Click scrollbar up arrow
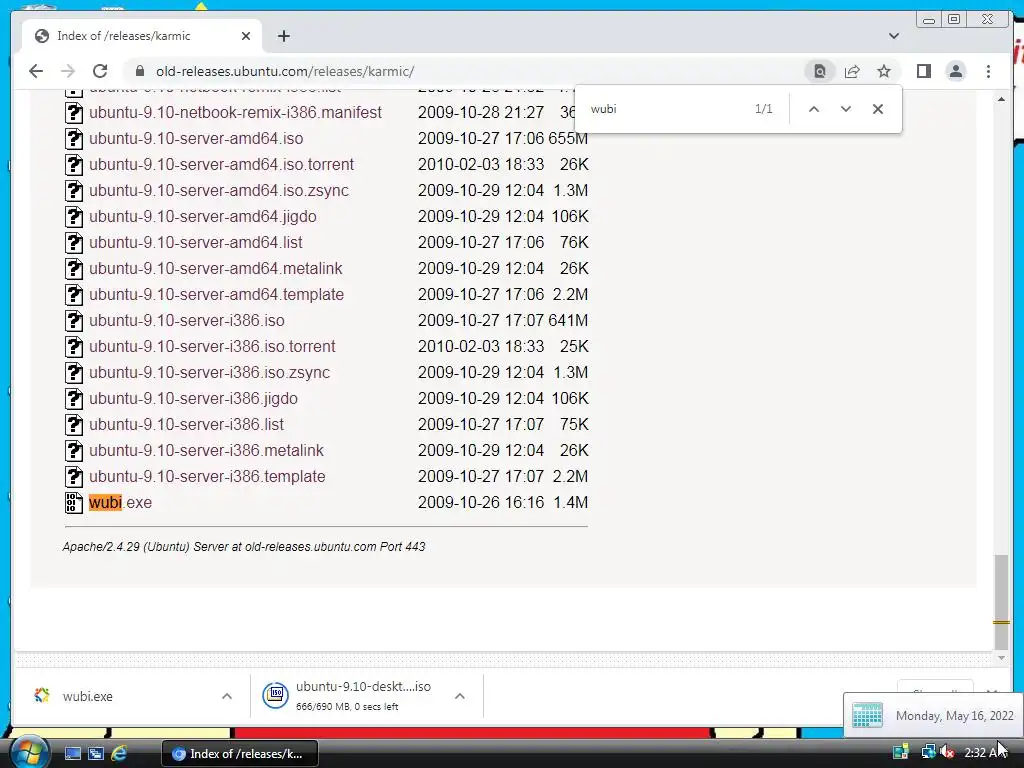The image size is (1024, 768). click(x=1001, y=99)
